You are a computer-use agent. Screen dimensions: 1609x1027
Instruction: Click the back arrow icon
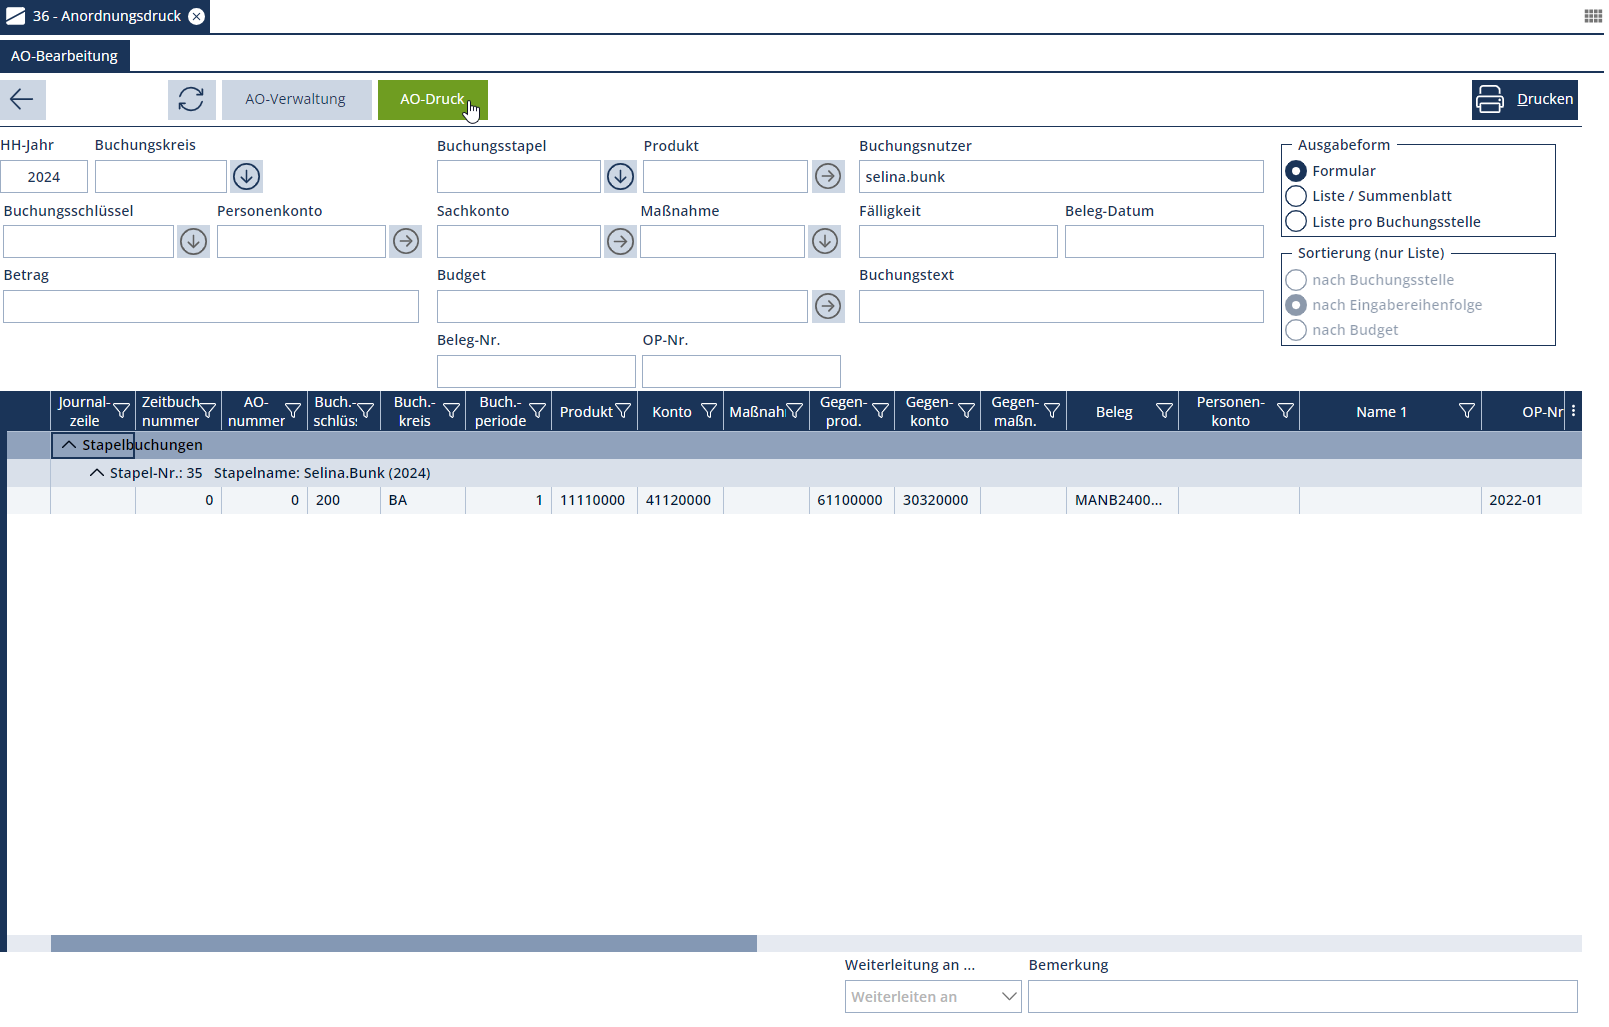coord(22,99)
